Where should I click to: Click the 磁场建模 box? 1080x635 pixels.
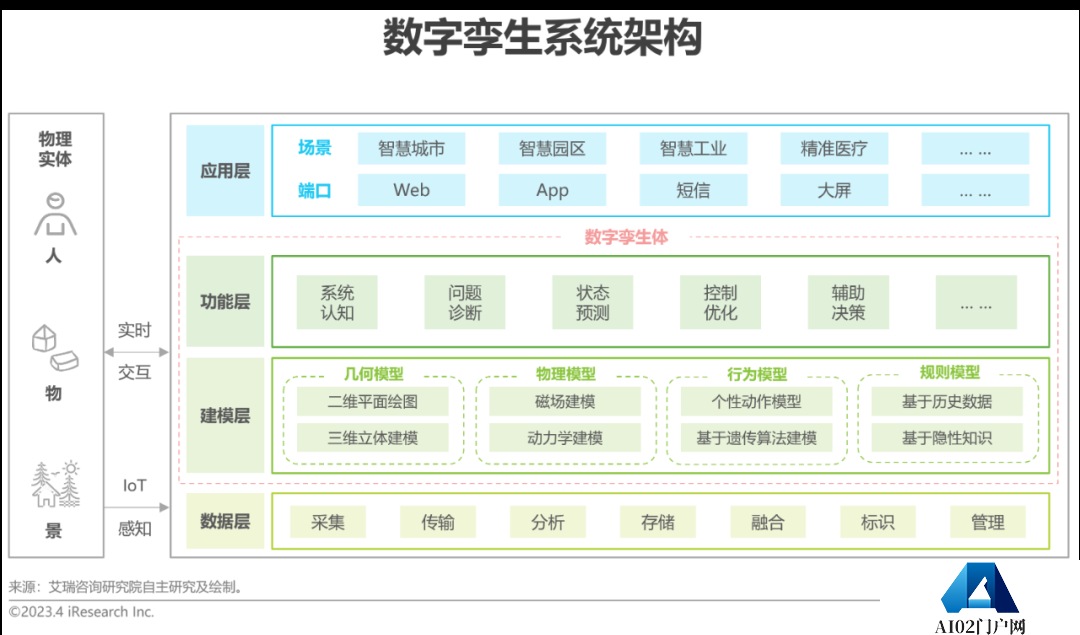[565, 402]
